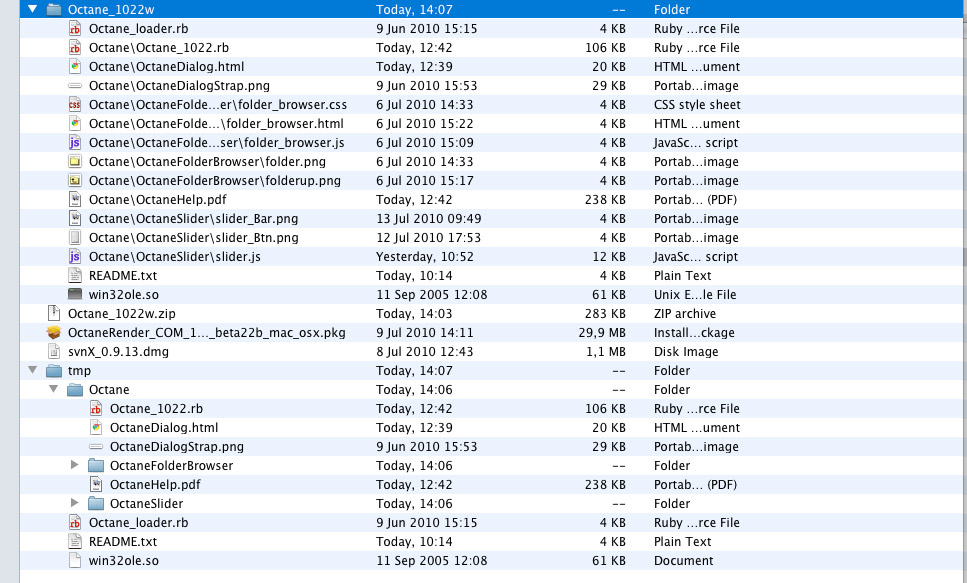
Task: Click Ruby icon of top Octane_loader.rb
Action: (x=75, y=28)
